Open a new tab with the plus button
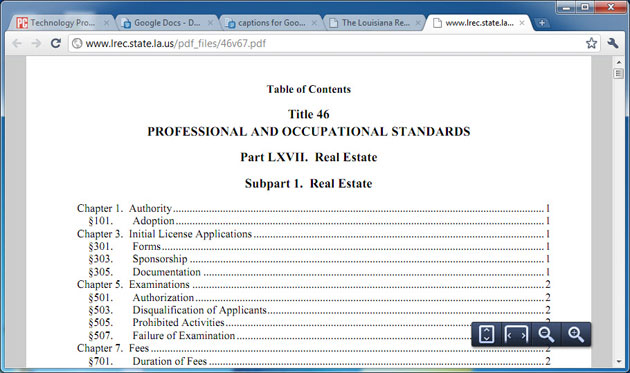Image resolution: width=630 pixels, height=373 pixels. (542, 23)
